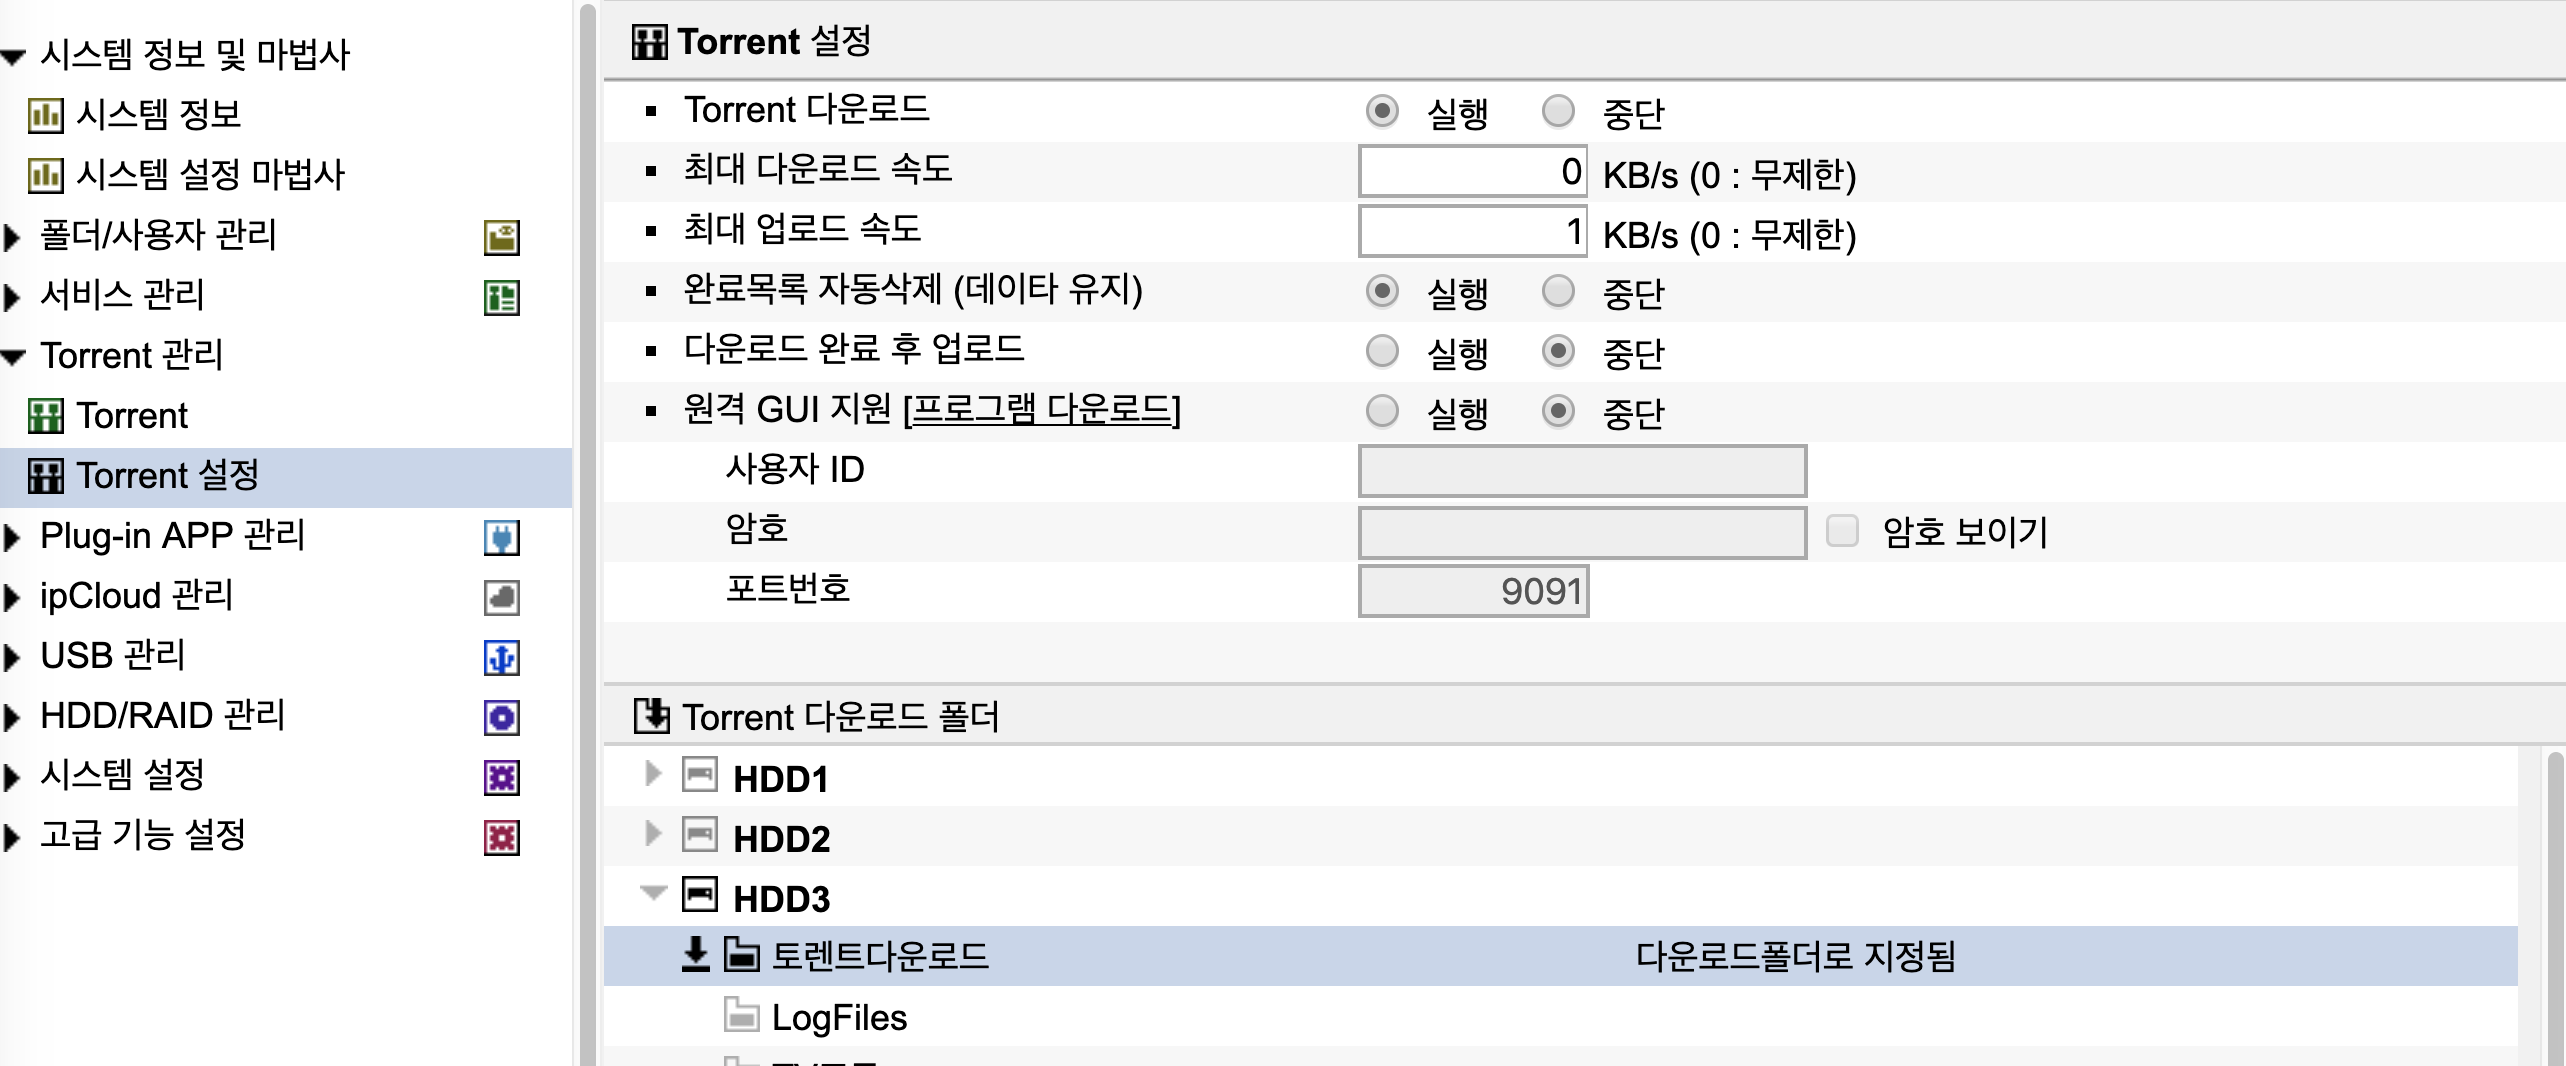Viewport: 2566px width, 1066px height.
Task: Select 실행 for 다운로드 완료 후 업로드
Action: [1382, 351]
